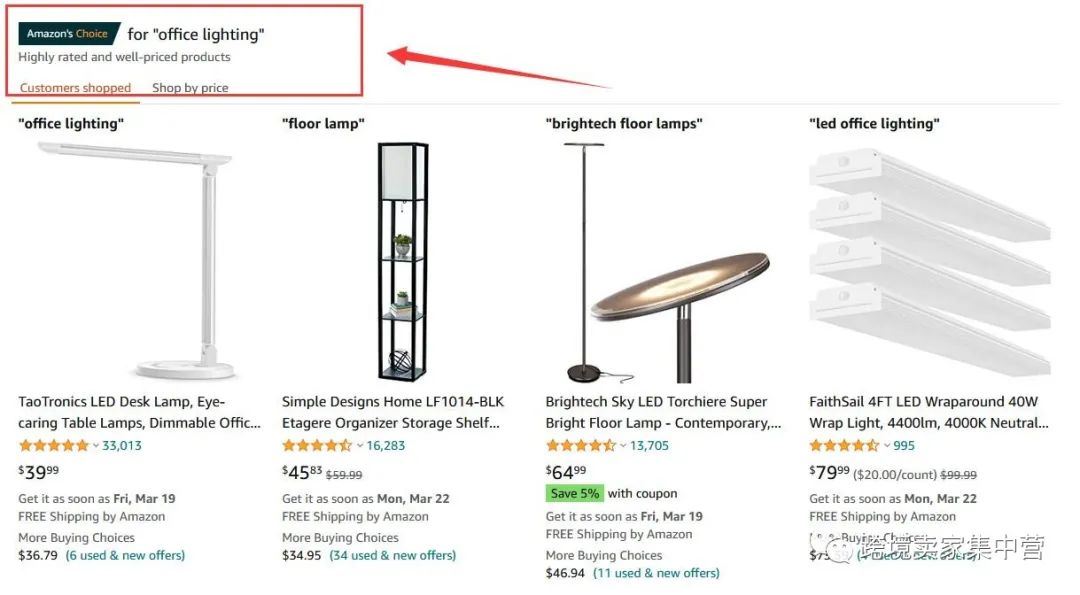Click the TaoTronics star rating icons
Viewport: 1080px width, 595px height.
click(x=54, y=446)
